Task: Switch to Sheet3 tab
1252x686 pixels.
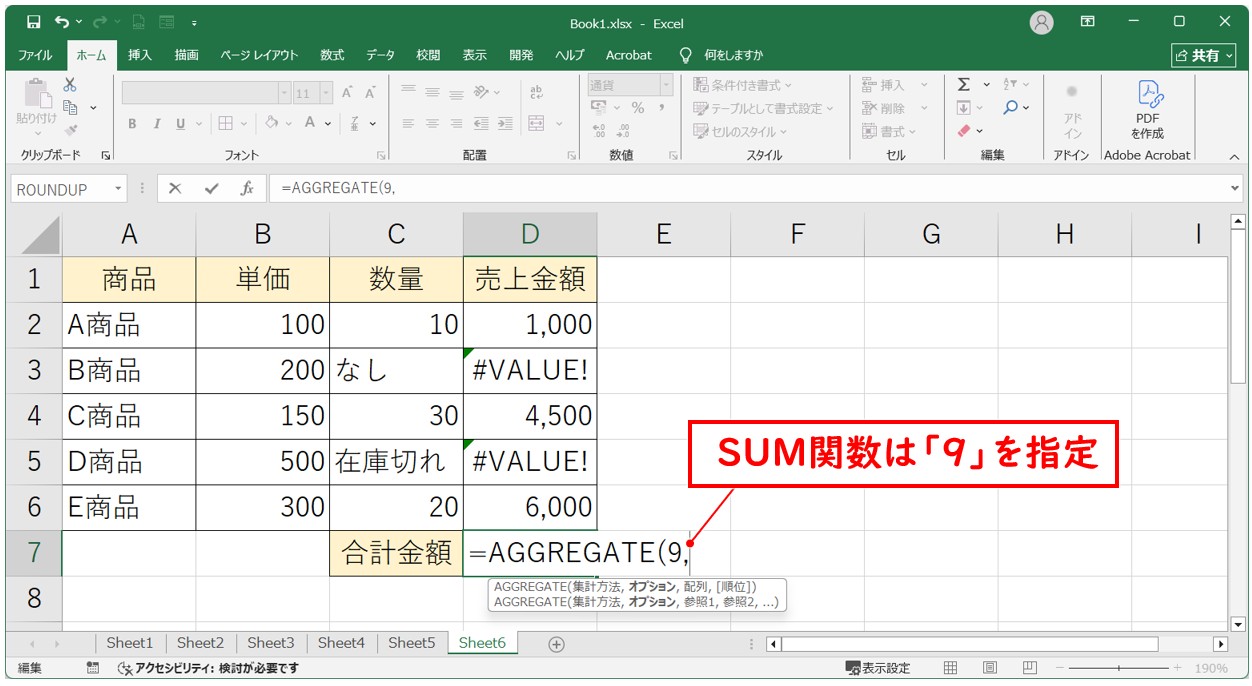Action: 270,643
